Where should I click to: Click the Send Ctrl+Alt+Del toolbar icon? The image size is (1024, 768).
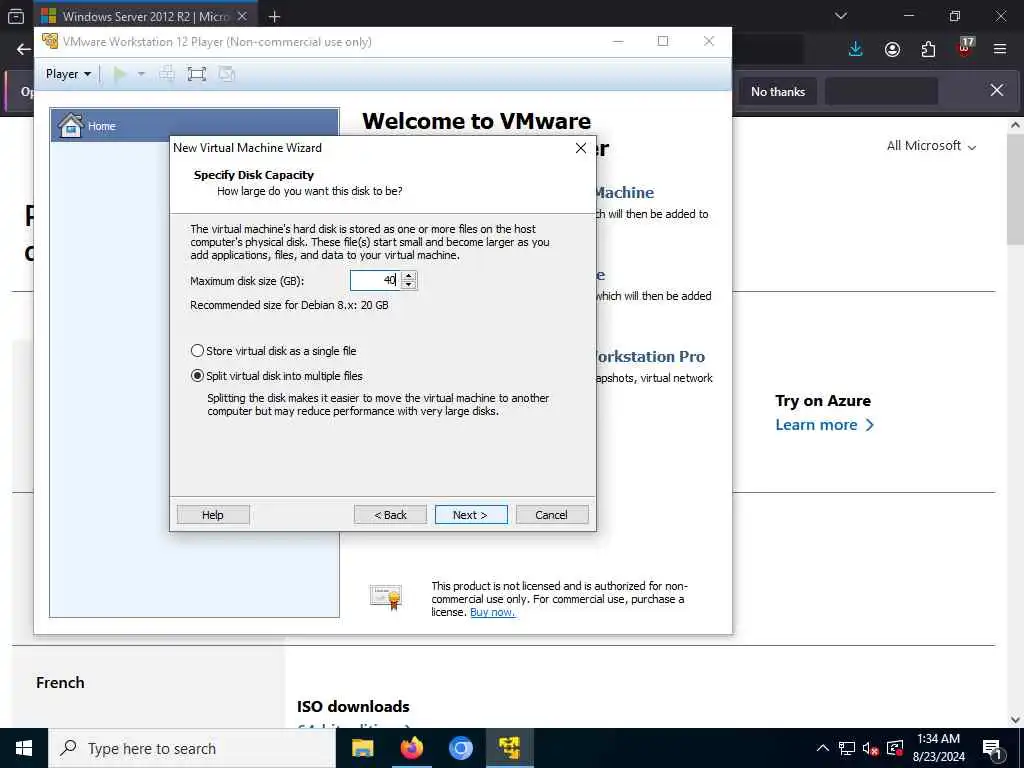coord(167,74)
